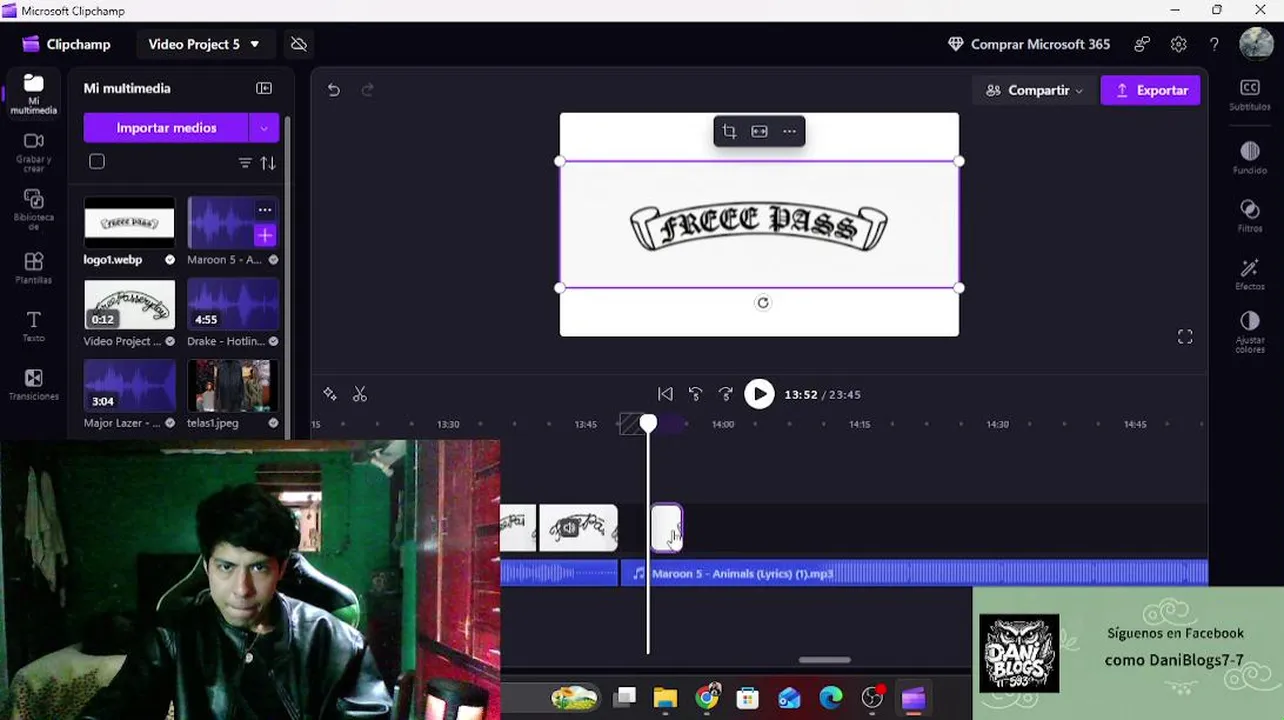
Task: Select the Maroon 5 - Animals audio track
Action: pos(914,573)
